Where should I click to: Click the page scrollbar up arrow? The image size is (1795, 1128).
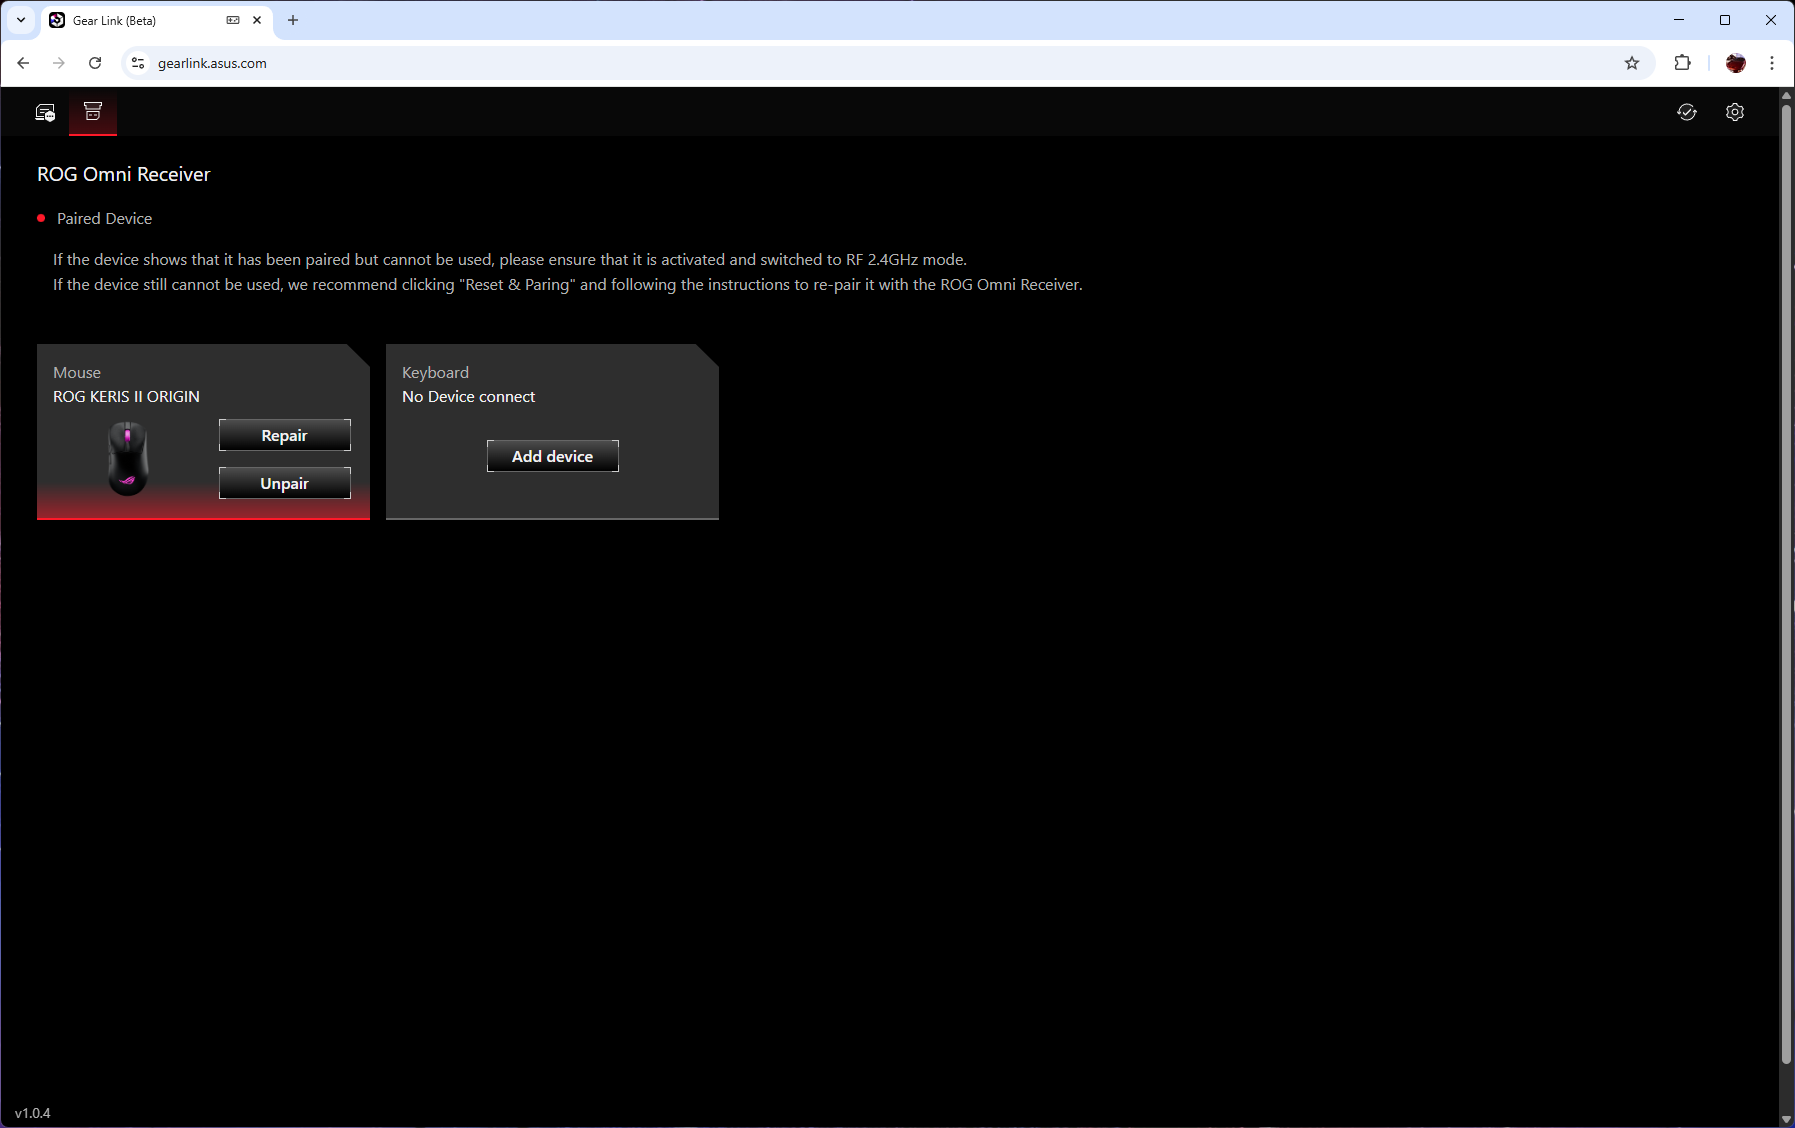[1786, 96]
